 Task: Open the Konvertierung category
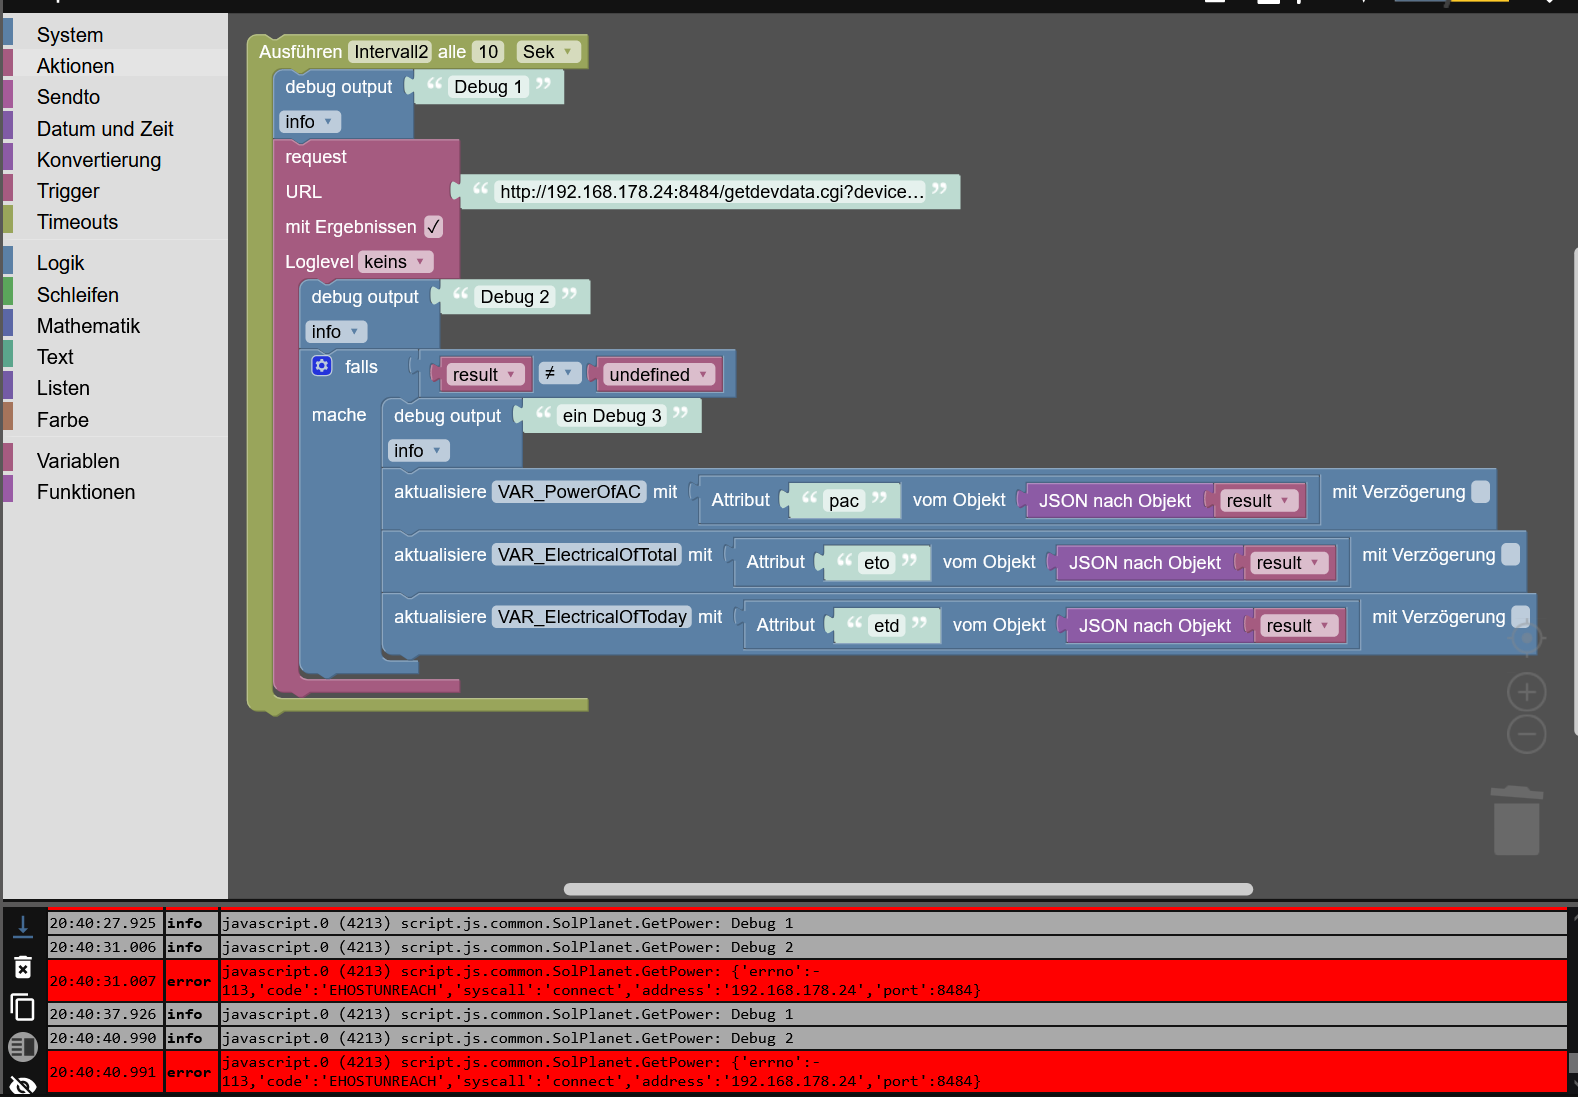(115, 160)
